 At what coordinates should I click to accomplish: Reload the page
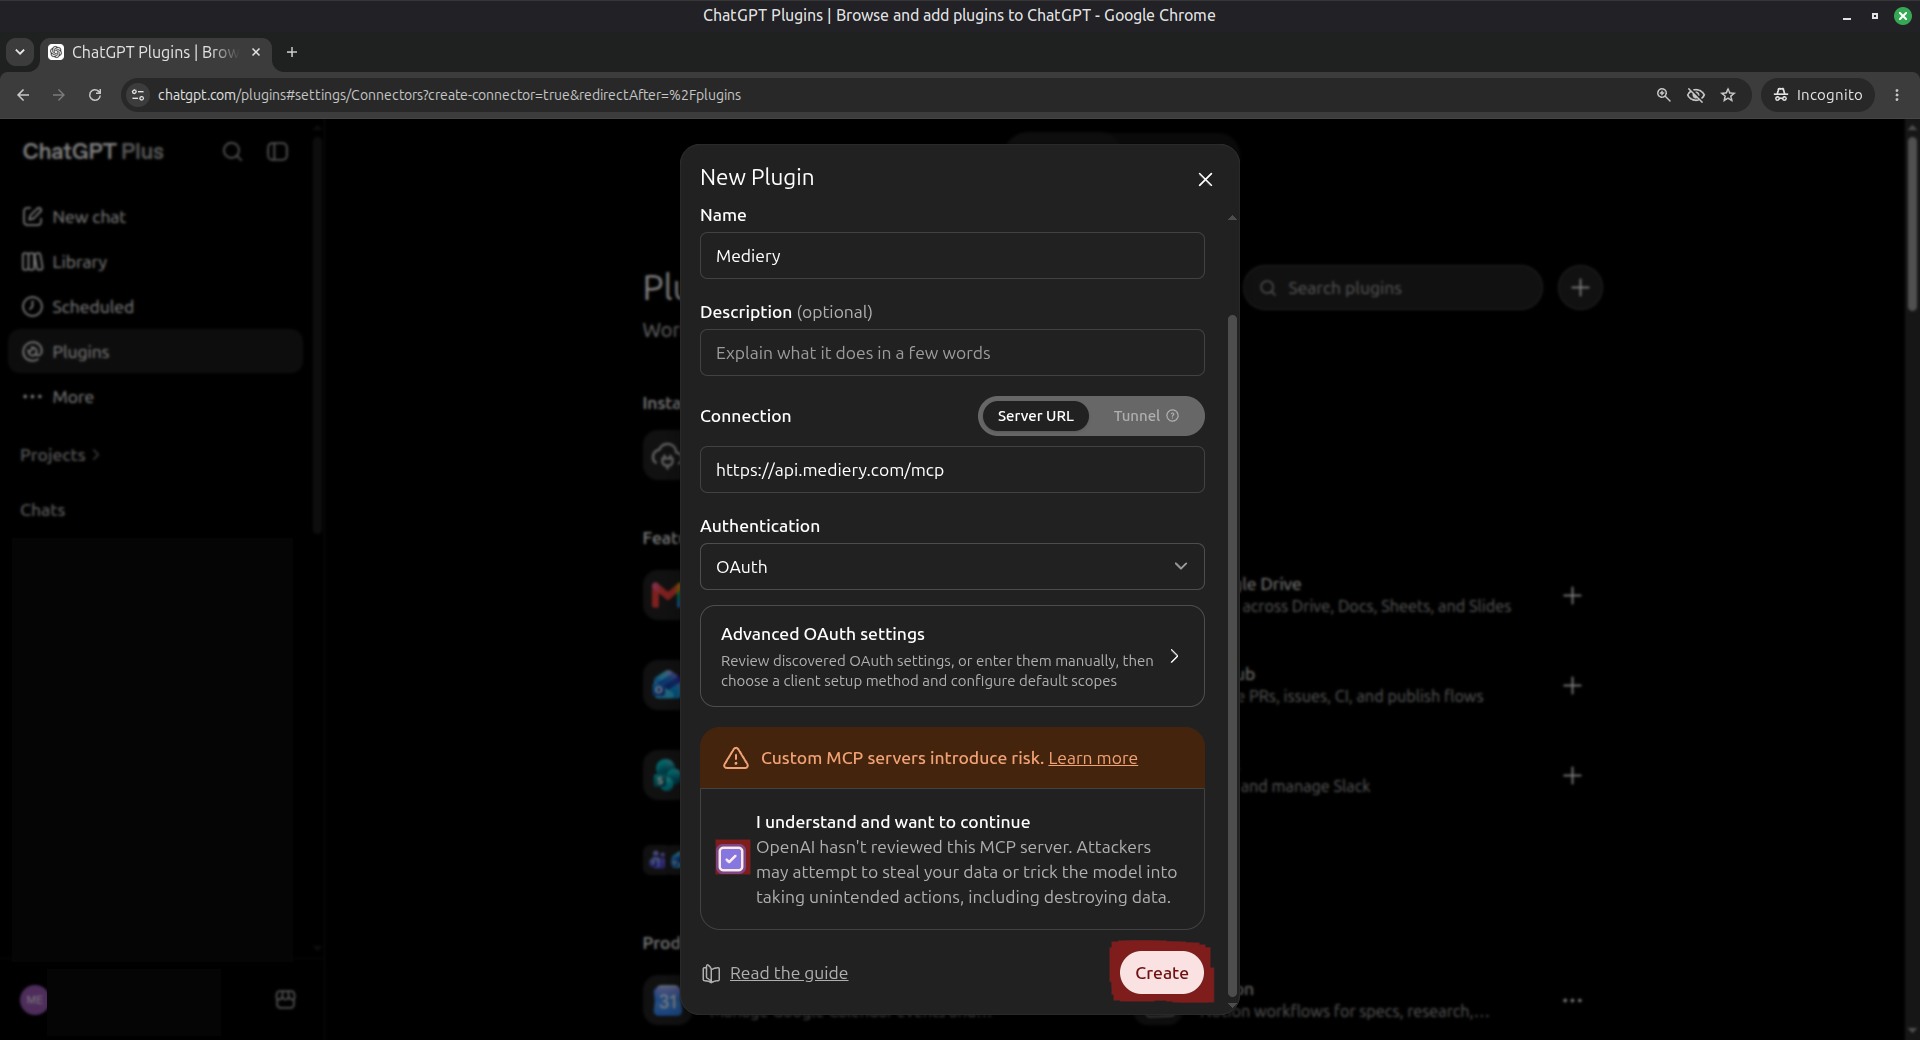click(95, 95)
